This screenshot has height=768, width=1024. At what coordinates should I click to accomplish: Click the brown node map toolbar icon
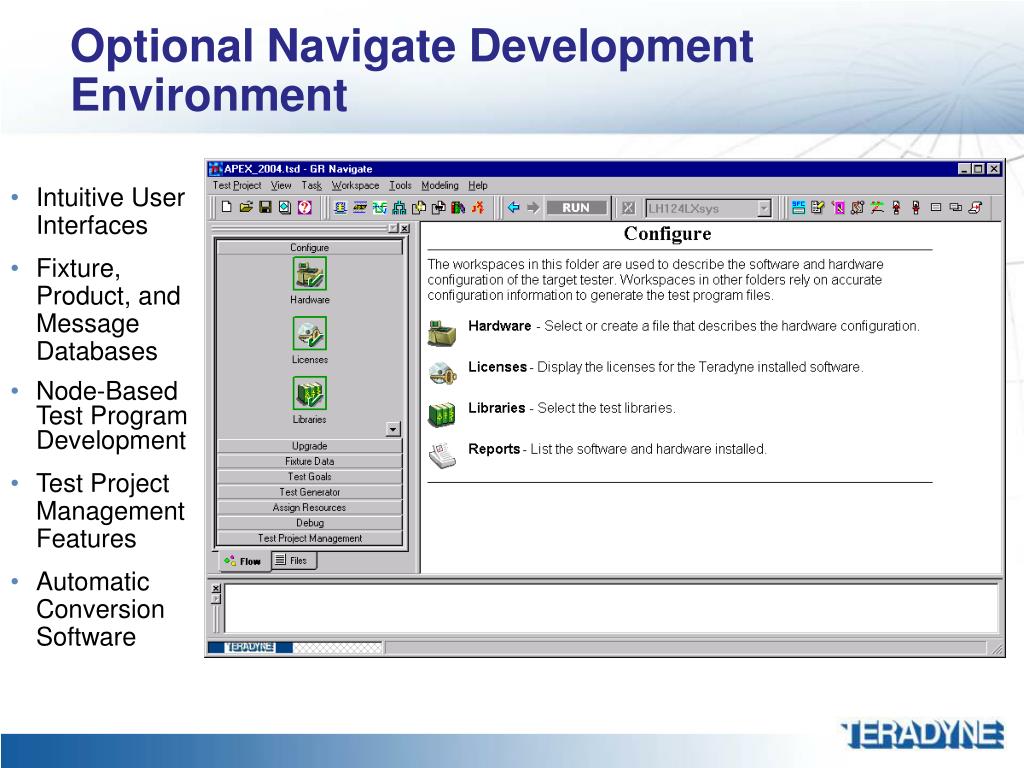(x=857, y=208)
